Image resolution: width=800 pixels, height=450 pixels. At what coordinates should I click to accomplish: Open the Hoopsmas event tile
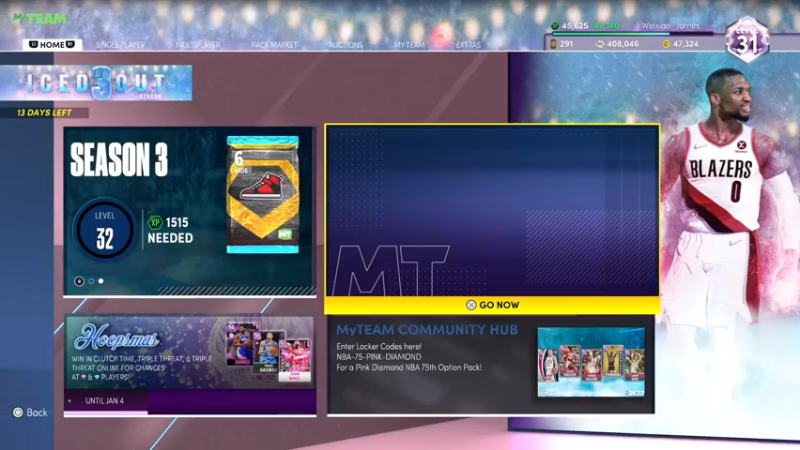pyautogui.click(x=189, y=365)
